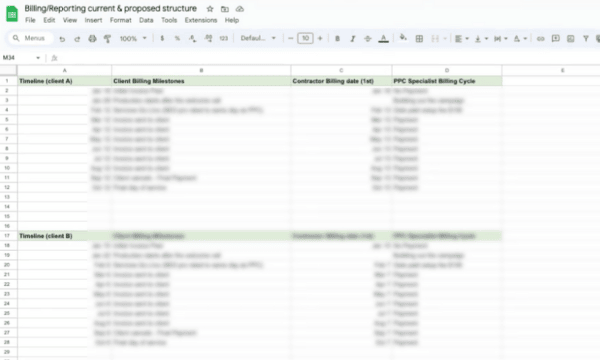Open the zoom 100% dropdown
The image size is (600, 360).
(133, 39)
